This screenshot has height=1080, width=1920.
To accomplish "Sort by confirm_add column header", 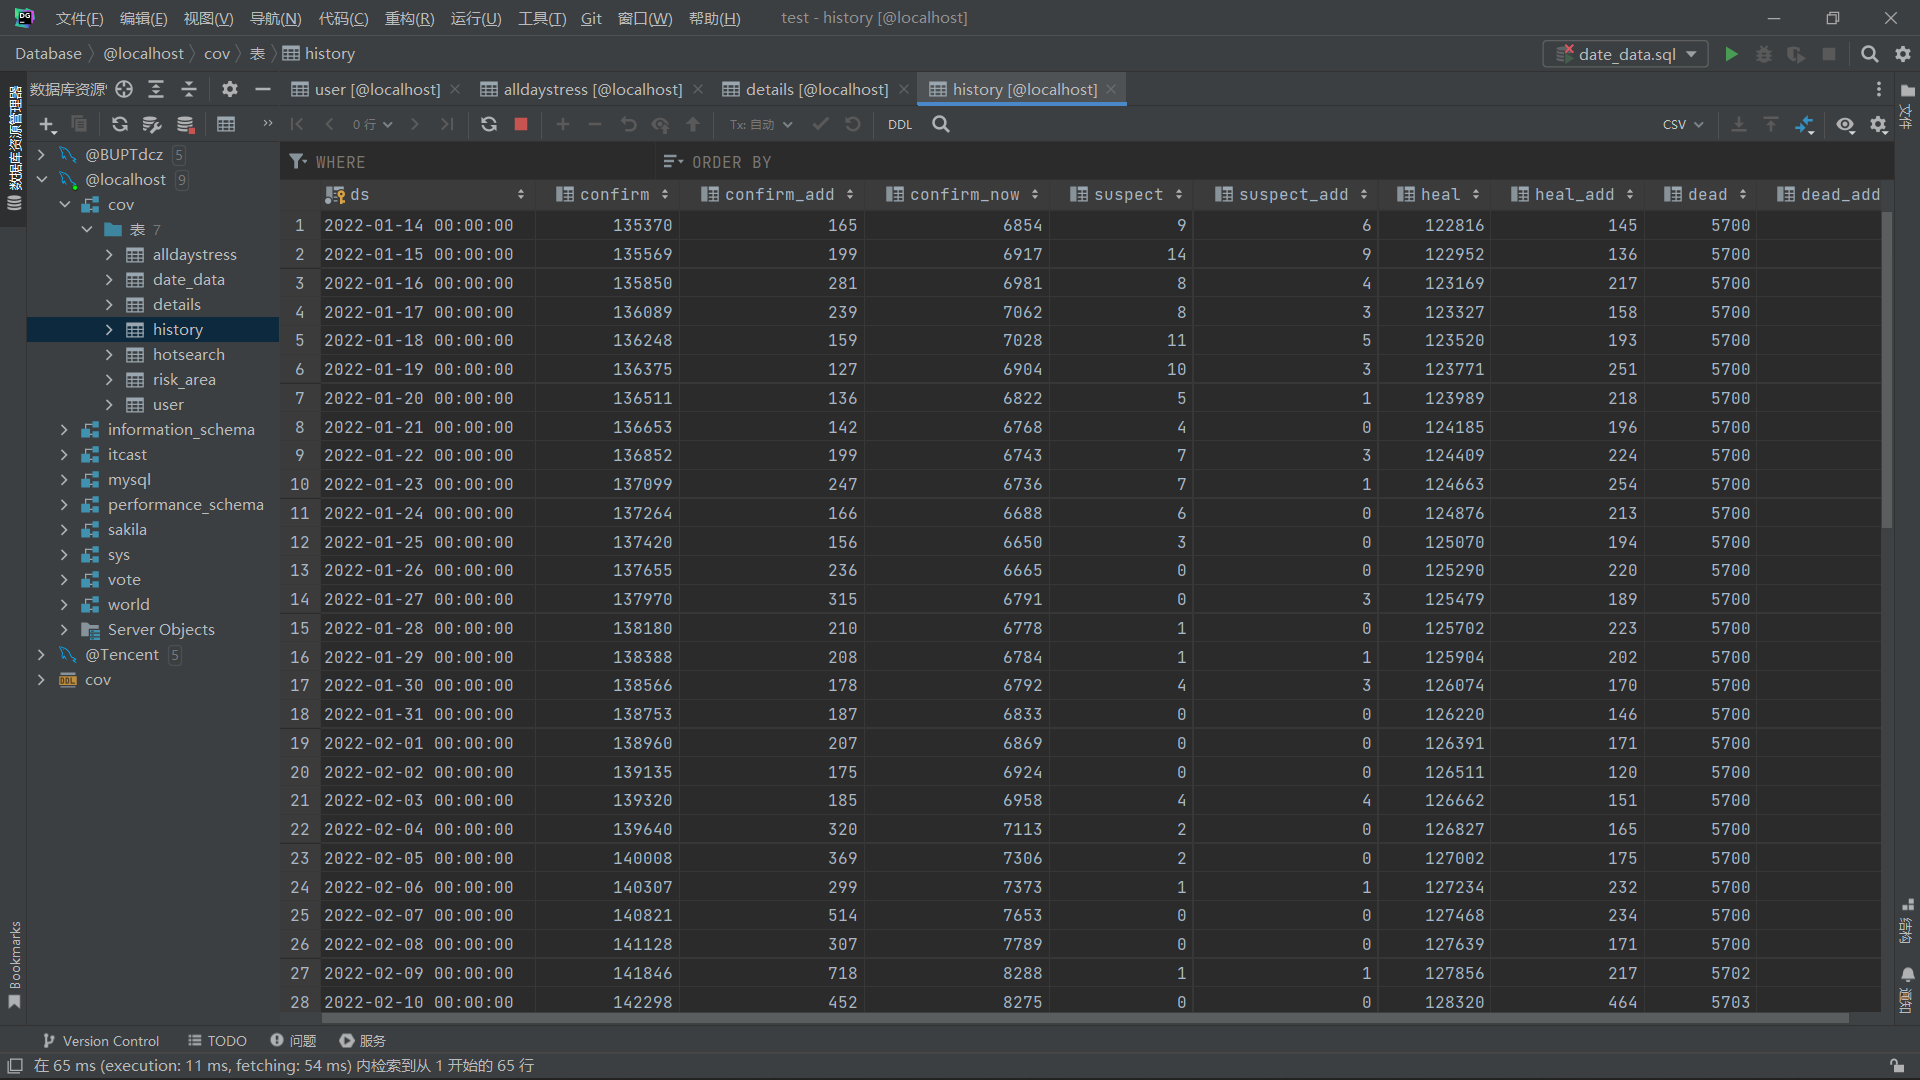I will 779,195.
